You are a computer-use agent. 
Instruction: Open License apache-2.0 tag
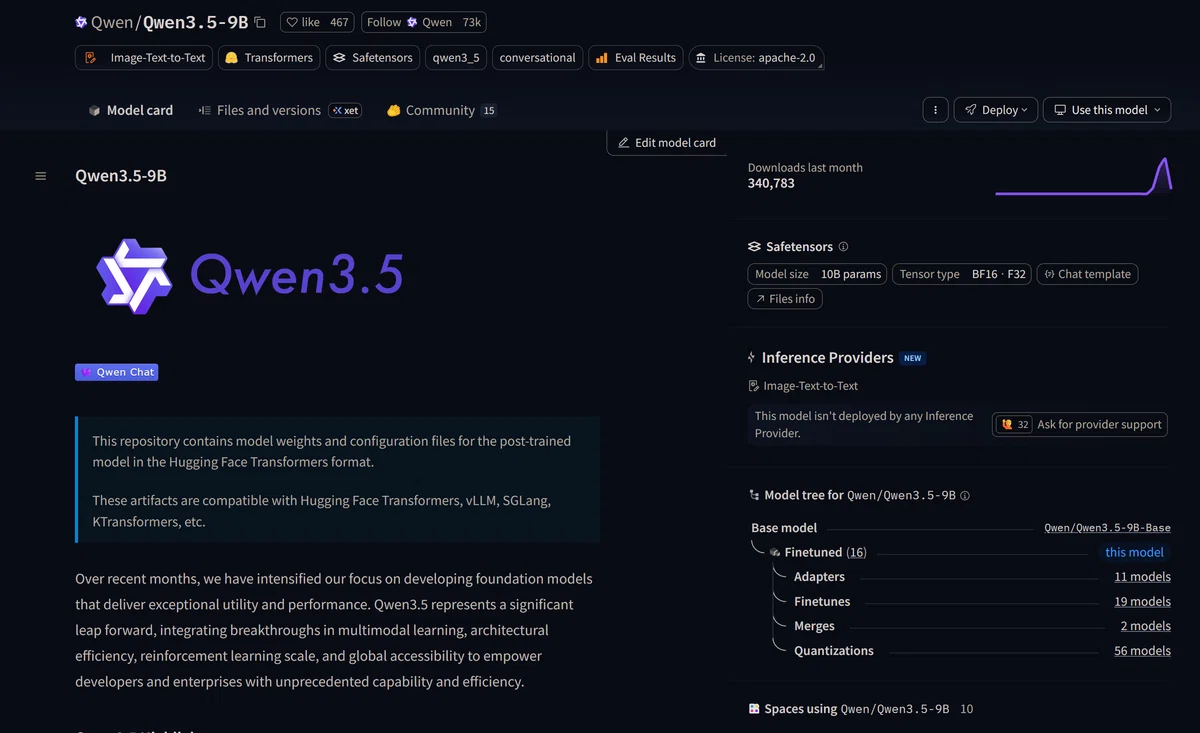click(x=756, y=58)
